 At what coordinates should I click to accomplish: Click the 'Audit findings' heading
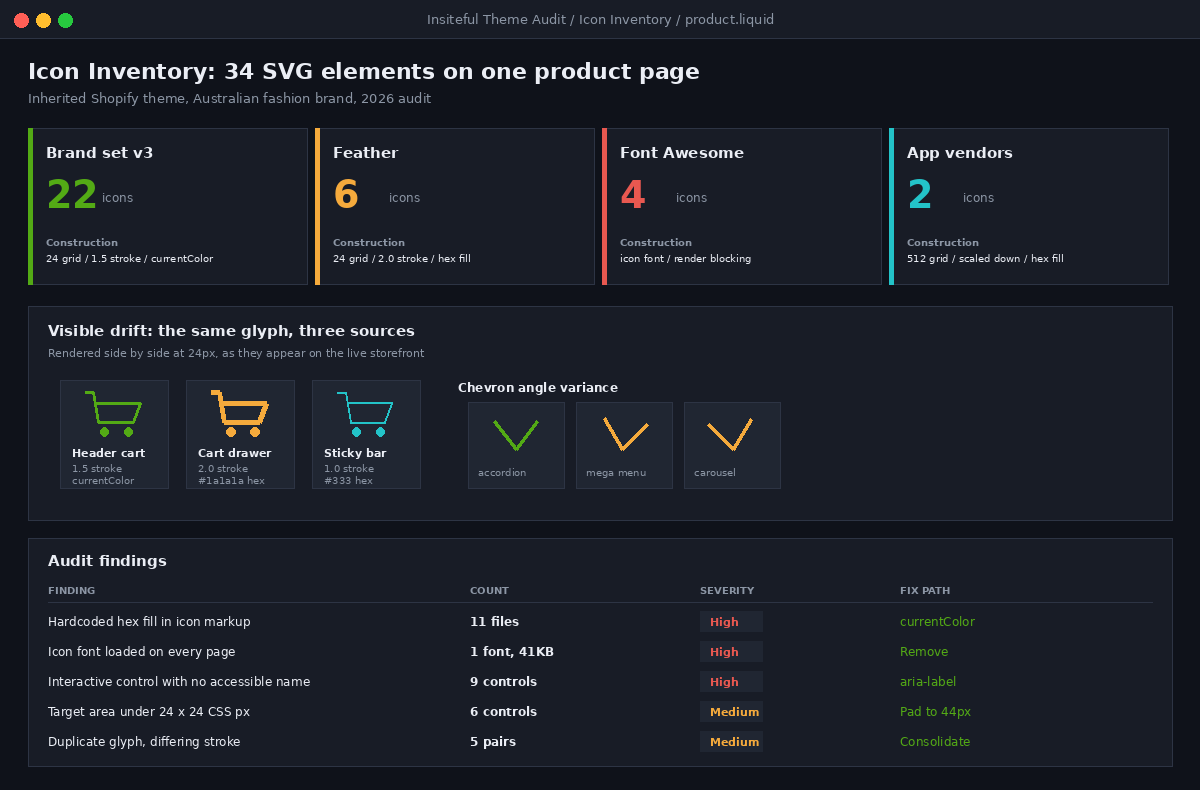pyautogui.click(x=107, y=561)
